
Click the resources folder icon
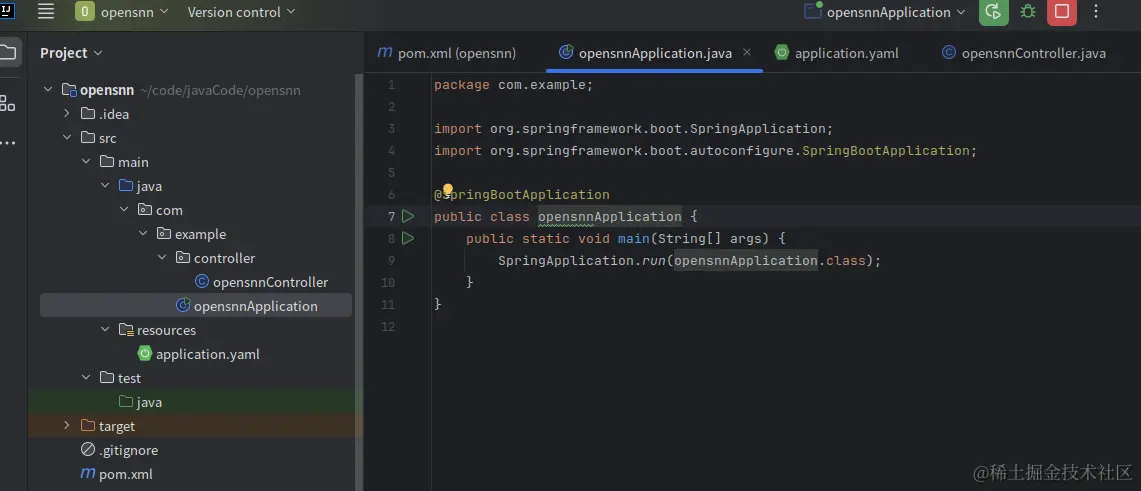(126, 330)
